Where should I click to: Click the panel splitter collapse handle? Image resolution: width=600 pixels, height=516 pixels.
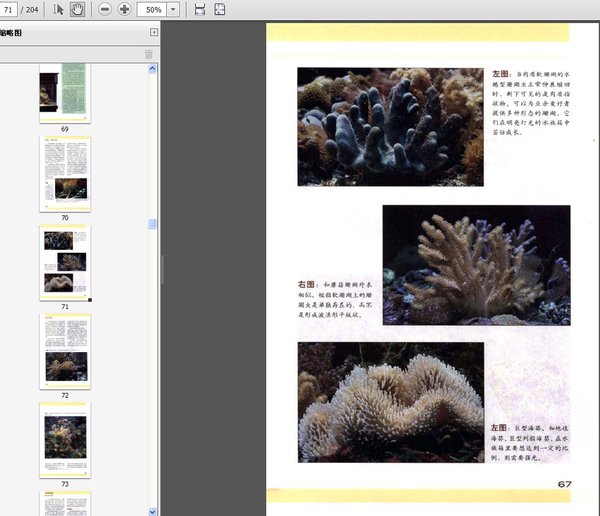(162, 270)
